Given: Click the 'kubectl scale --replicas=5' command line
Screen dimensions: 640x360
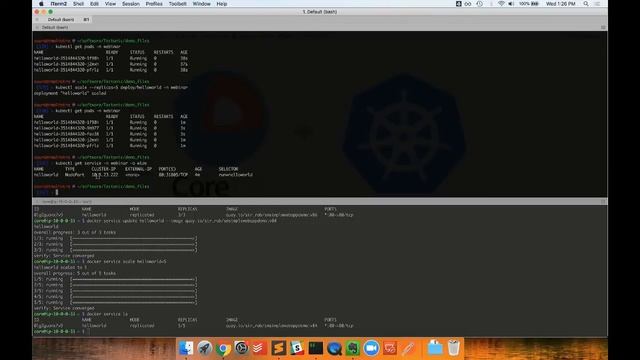Looking at the screenshot, I should pos(121,87).
